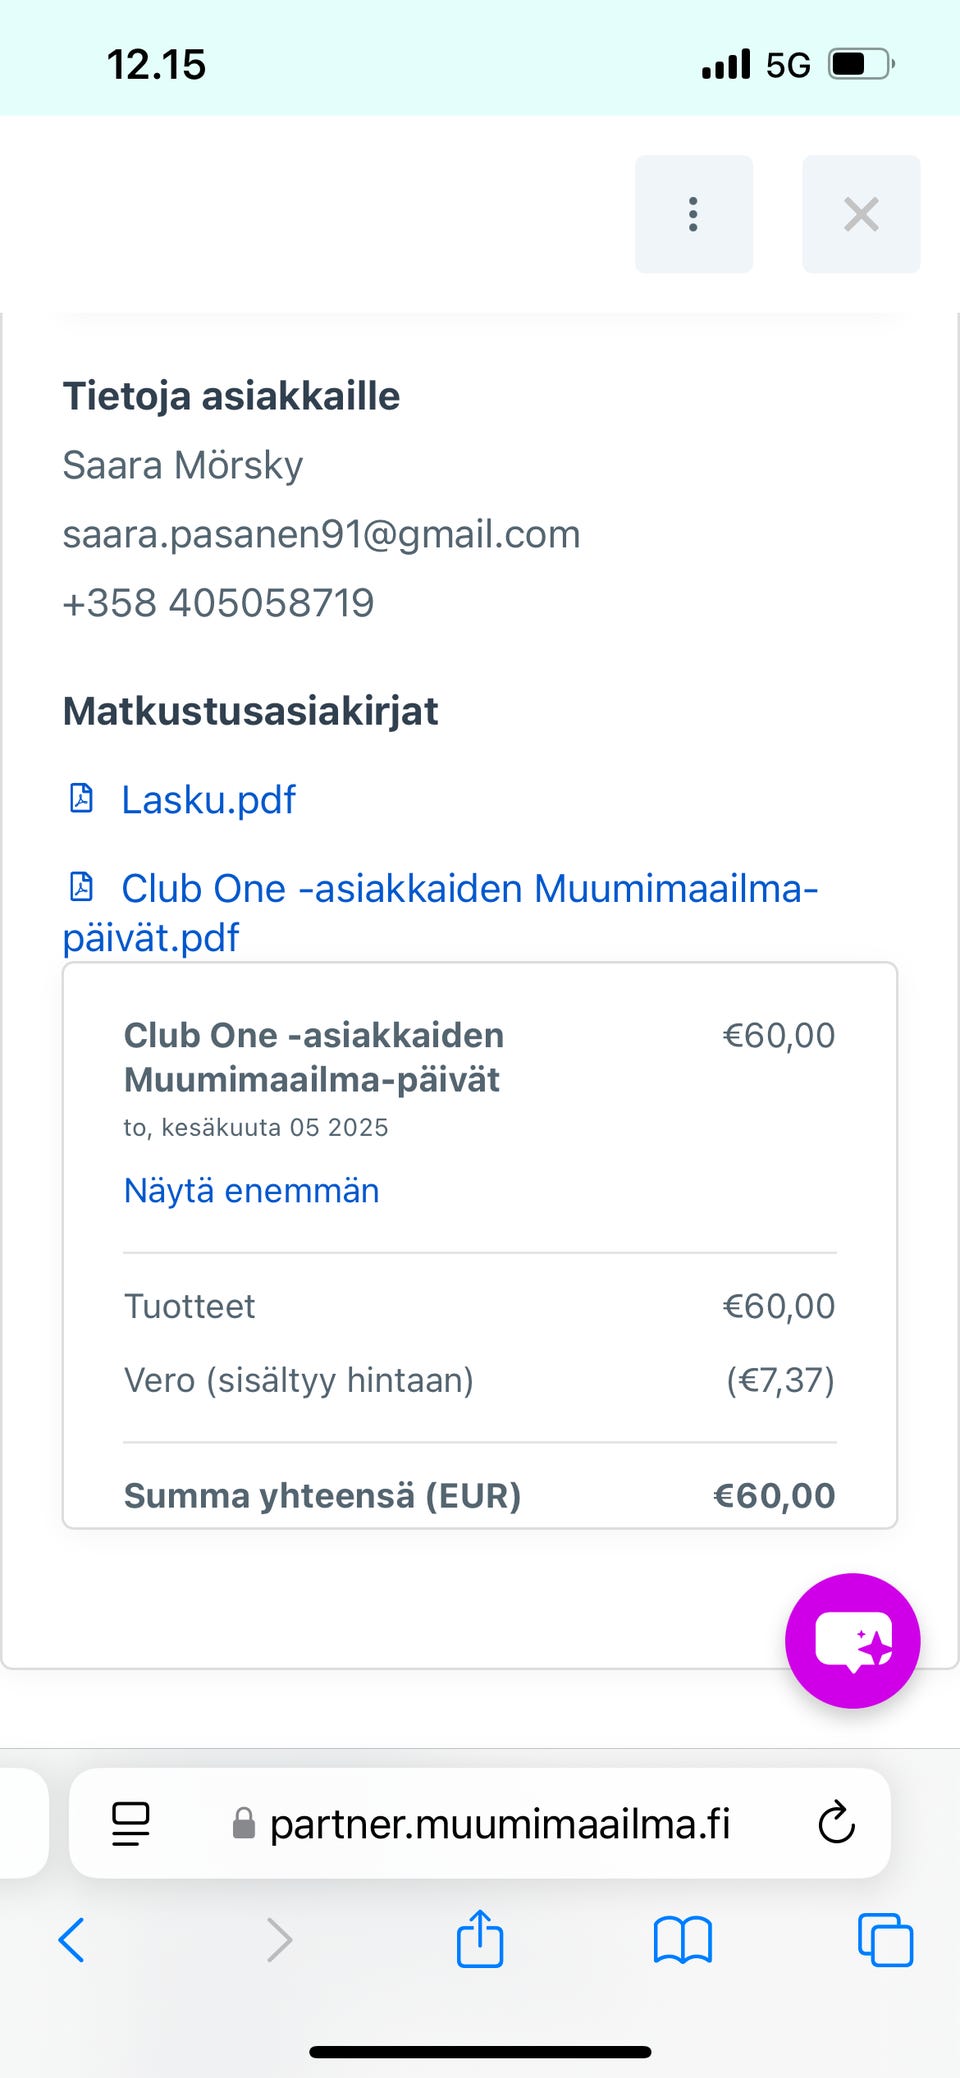The image size is (960, 2078).
Task: Tap the clock in the status bar
Action: 156,65
